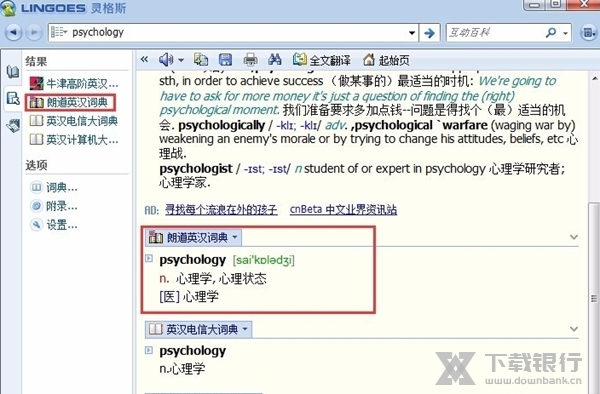Select 英汉计算机大 result entry
The width and height of the screenshot is (600, 394).
click(x=74, y=140)
